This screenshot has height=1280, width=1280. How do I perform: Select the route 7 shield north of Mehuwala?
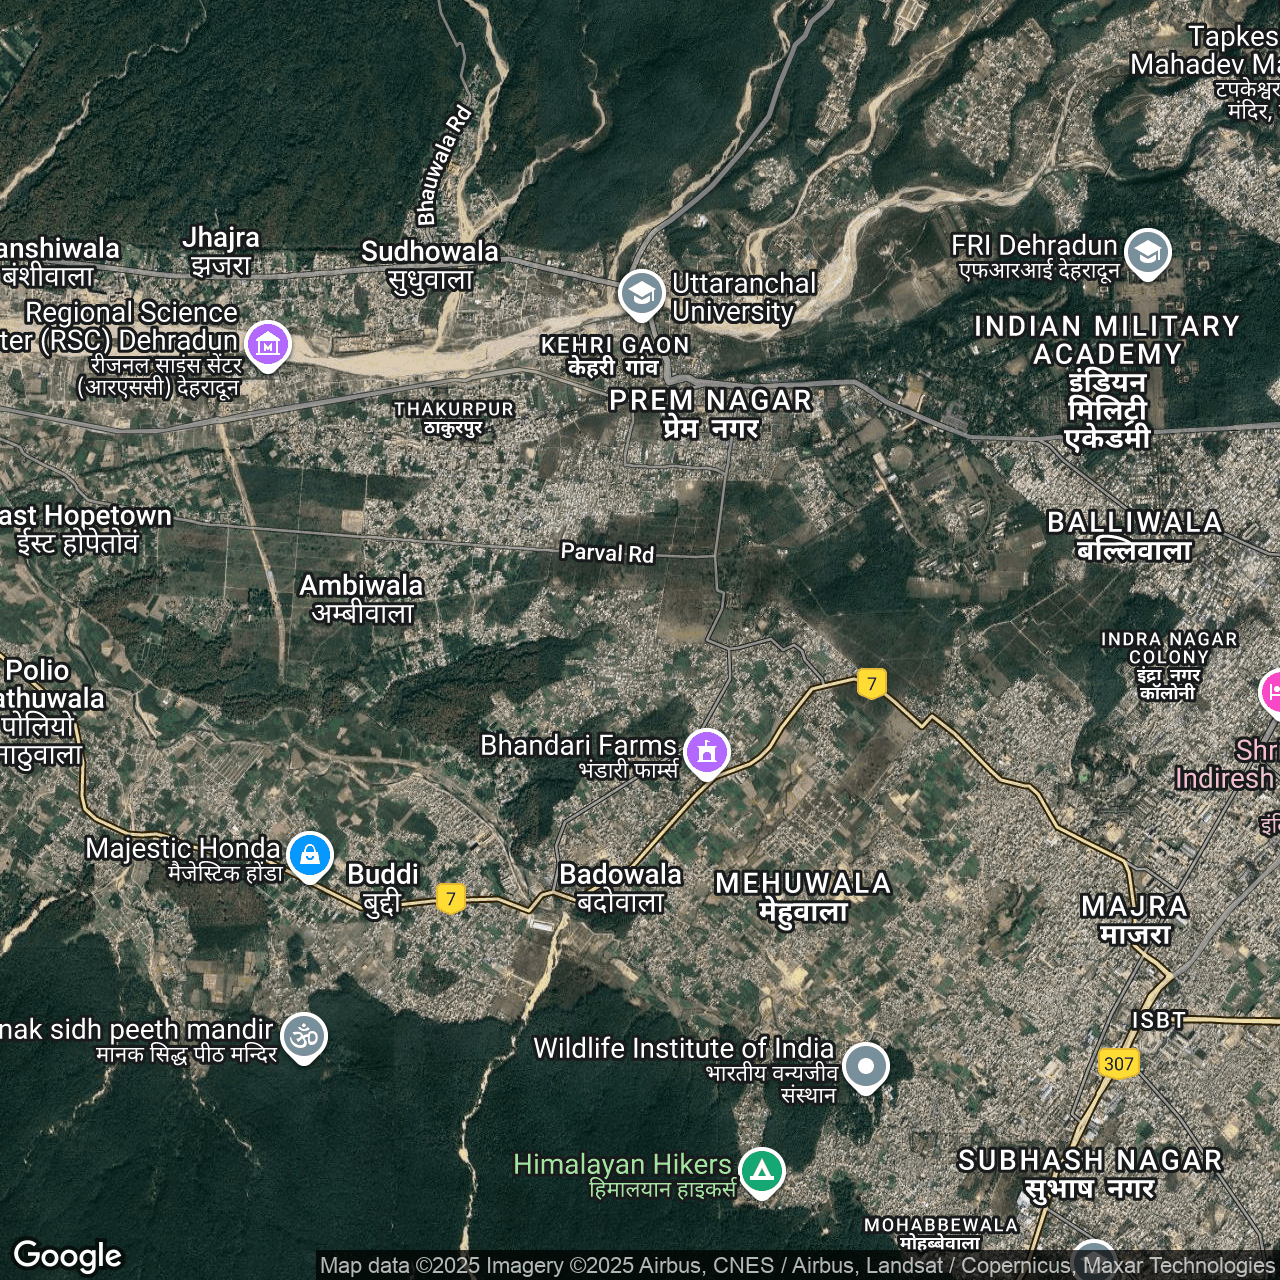[x=872, y=683]
